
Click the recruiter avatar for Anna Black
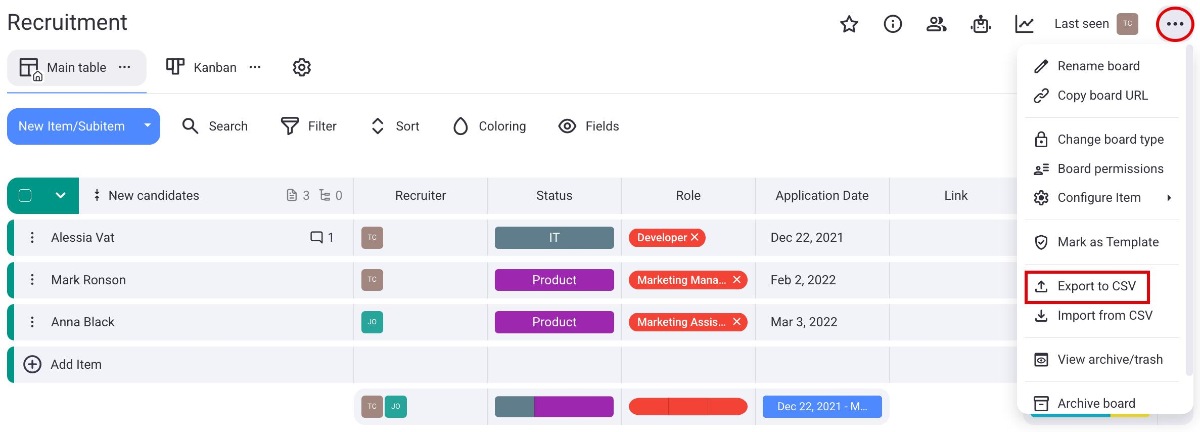[372, 322]
